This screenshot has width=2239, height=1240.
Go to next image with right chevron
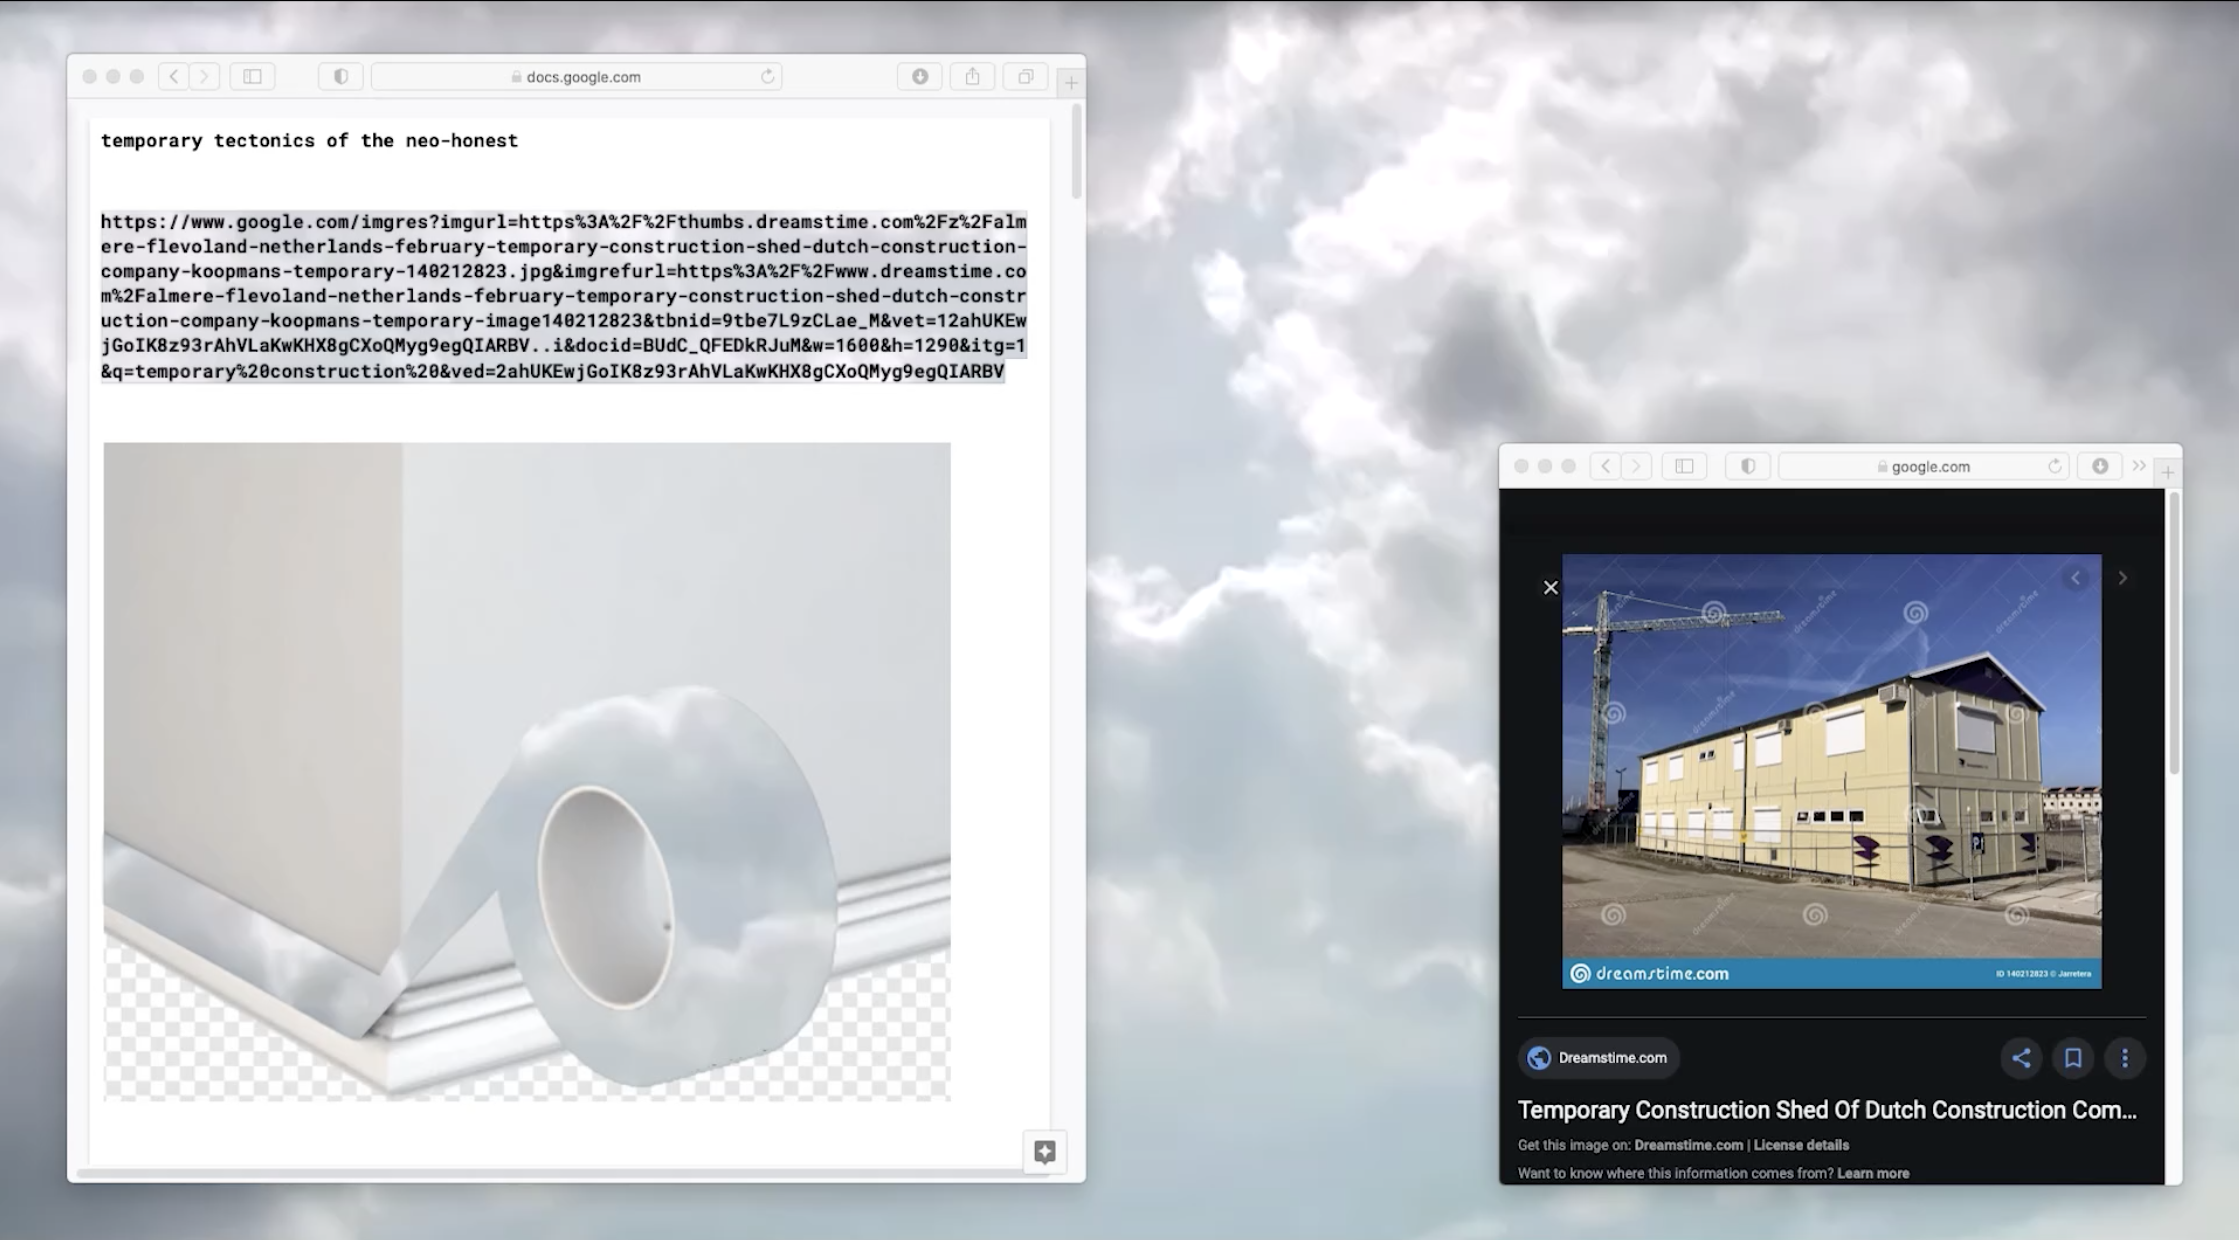coord(2122,578)
